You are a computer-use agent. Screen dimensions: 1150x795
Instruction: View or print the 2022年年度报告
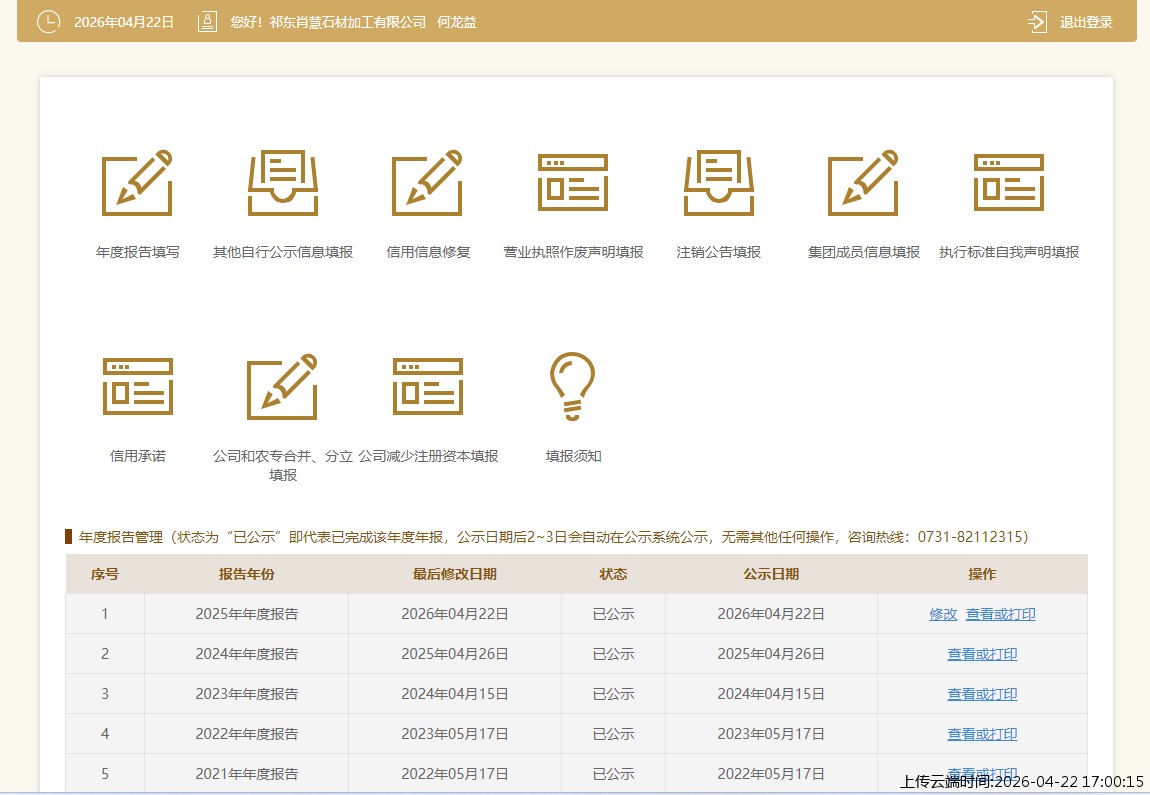(x=982, y=734)
